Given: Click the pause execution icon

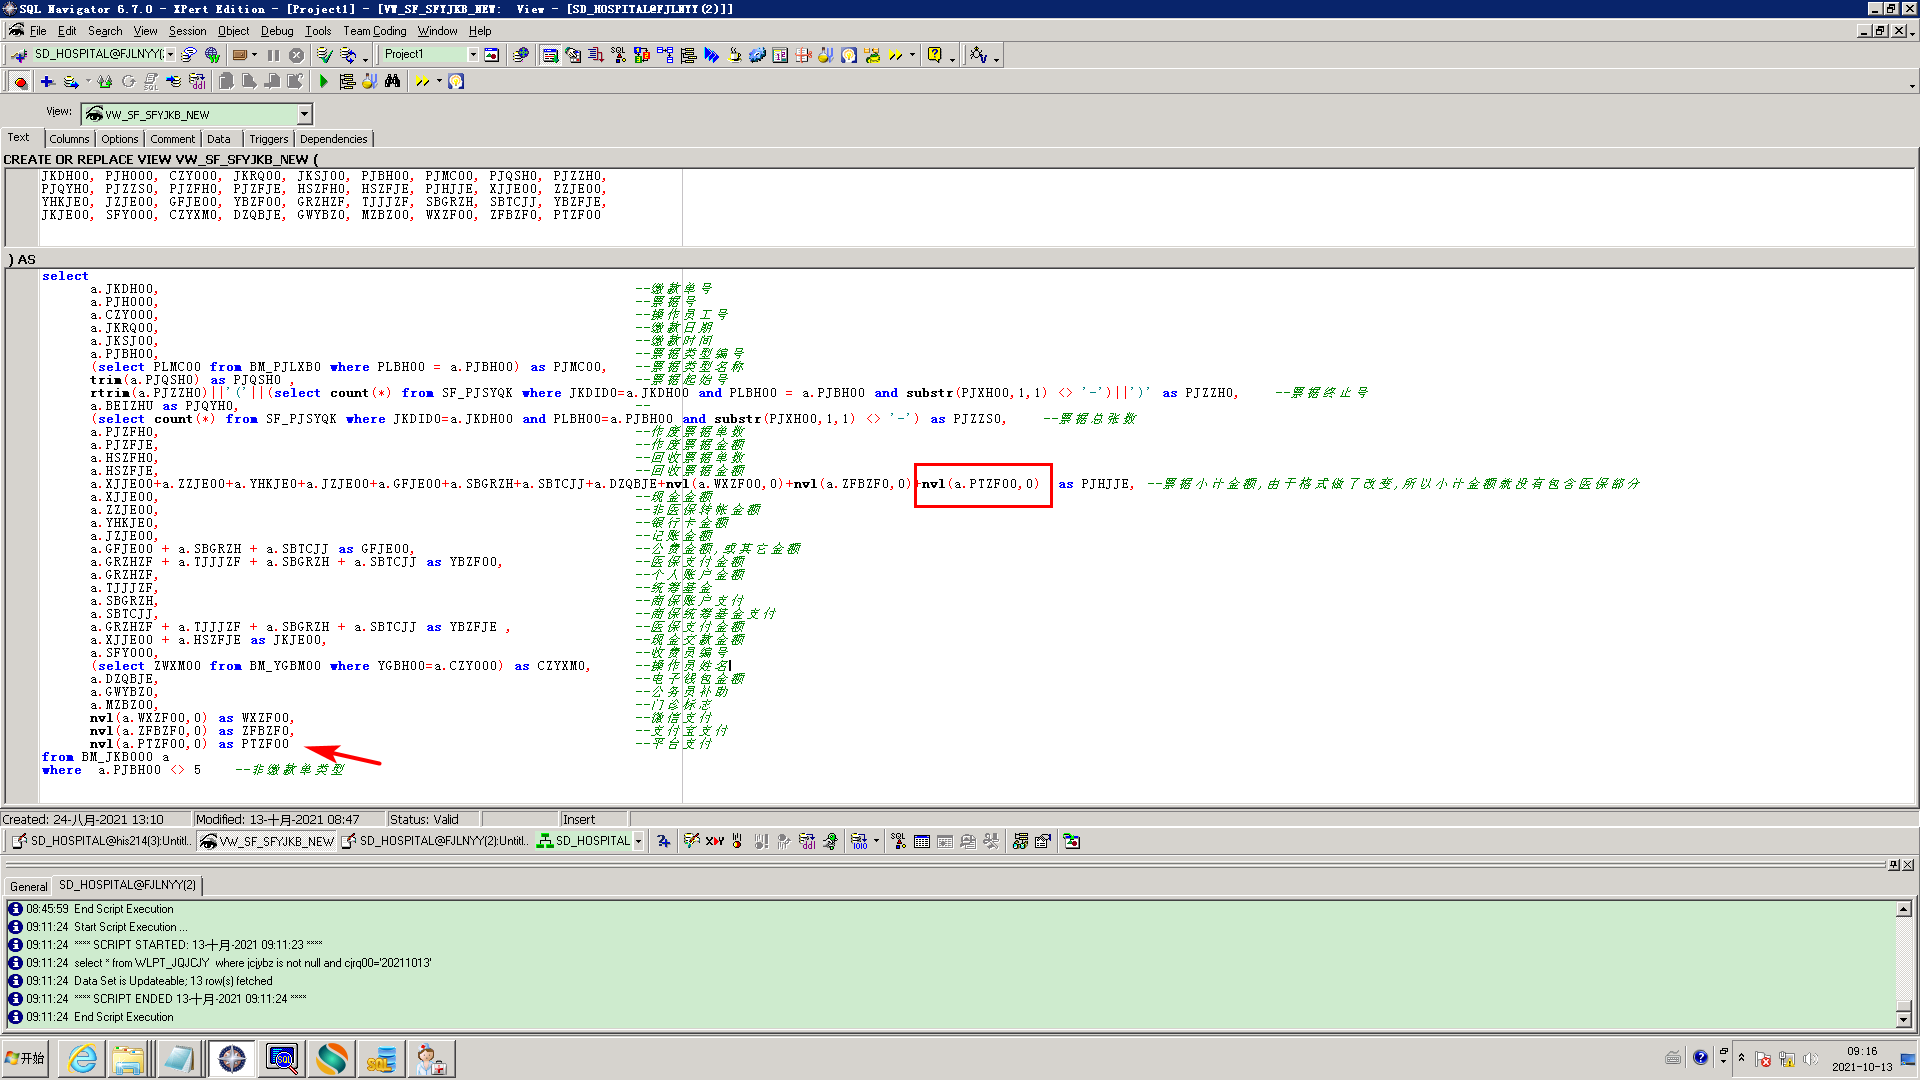Looking at the screenshot, I should [273, 55].
